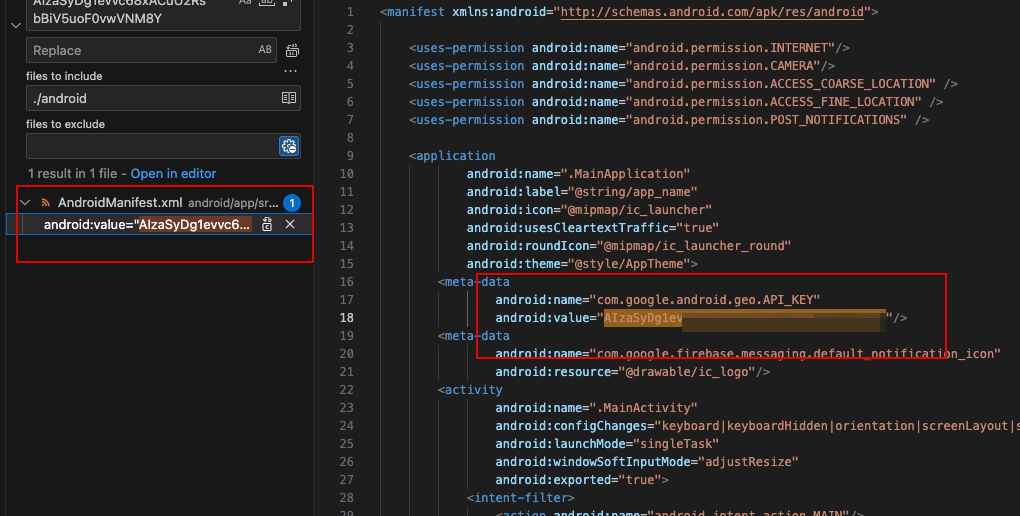
Task: Click the Replace All icon
Action: coord(292,50)
